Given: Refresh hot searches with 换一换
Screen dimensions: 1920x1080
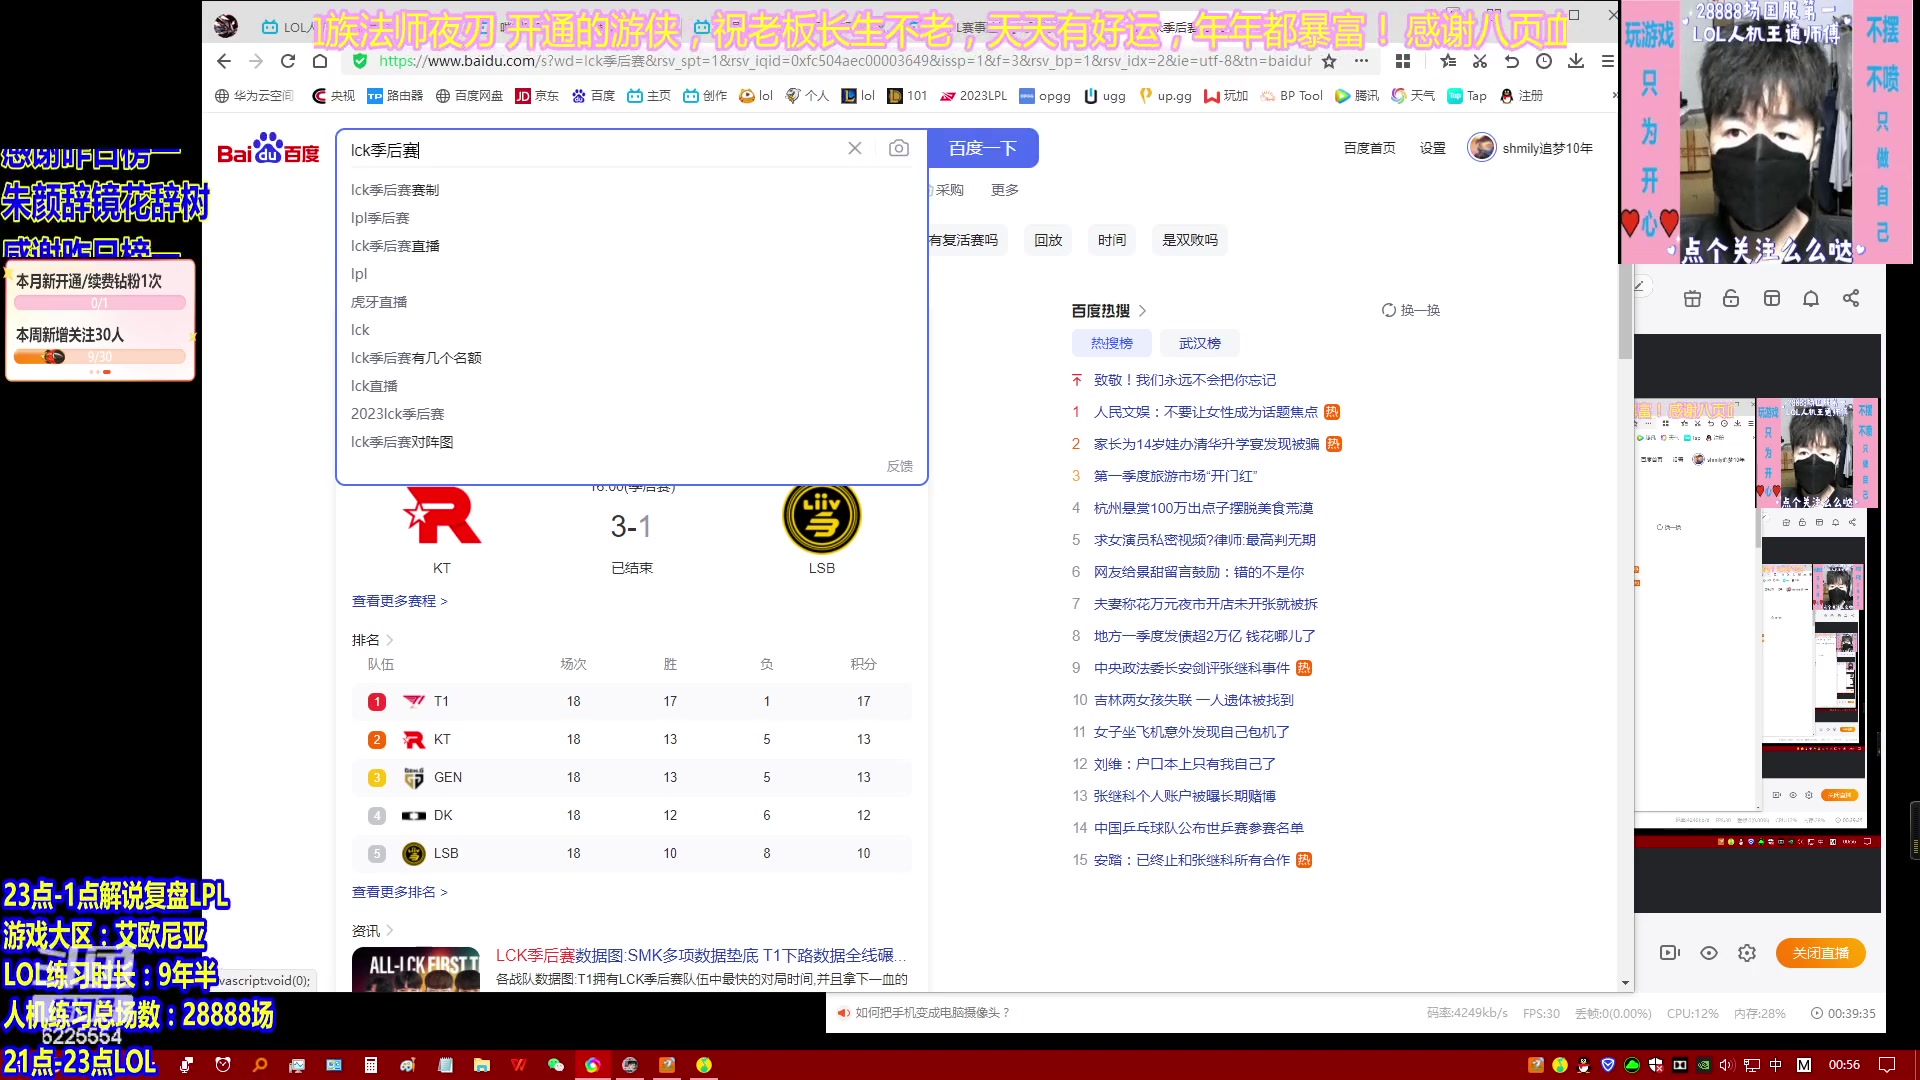Looking at the screenshot, I should (1411, 310).
